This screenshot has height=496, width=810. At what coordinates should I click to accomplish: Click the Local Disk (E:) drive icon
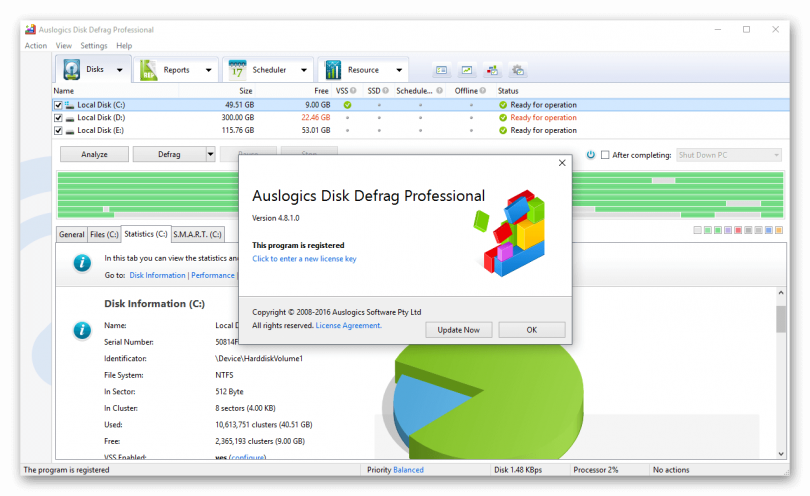click(70, 131)
